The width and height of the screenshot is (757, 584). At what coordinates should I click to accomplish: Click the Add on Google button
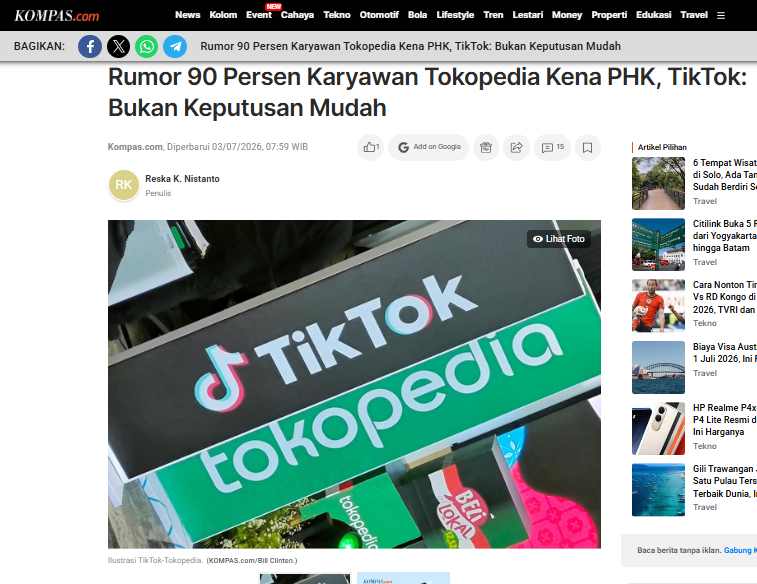tap(429, 147)
